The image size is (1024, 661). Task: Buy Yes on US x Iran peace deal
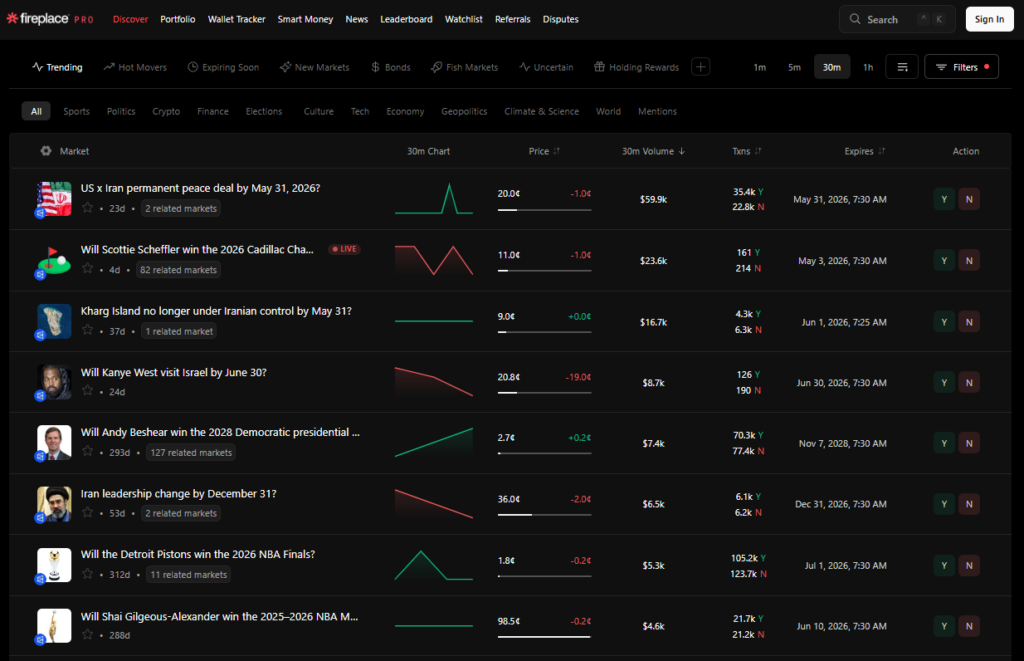[x=944, y=199]
